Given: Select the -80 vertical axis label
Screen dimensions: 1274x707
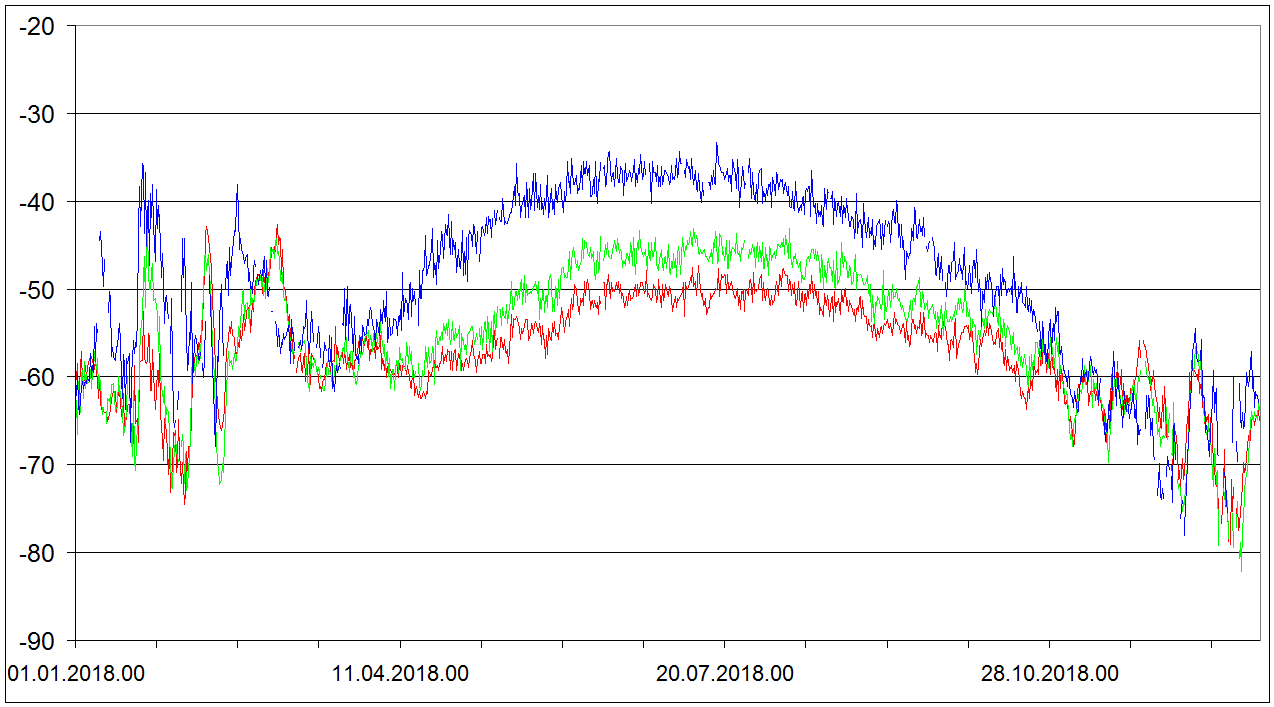Looking at the screenshot, I should (x=38, y=553).
